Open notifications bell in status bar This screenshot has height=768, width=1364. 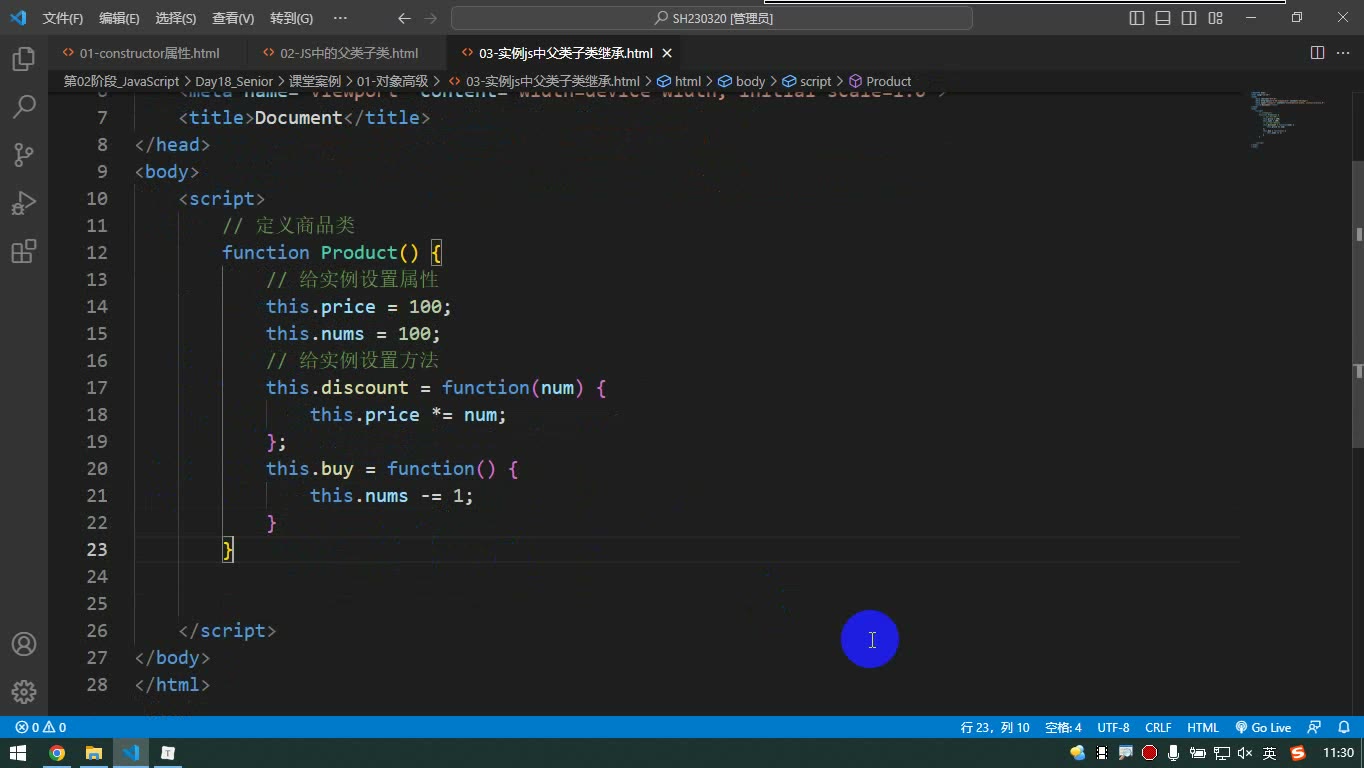point(1342,727)
